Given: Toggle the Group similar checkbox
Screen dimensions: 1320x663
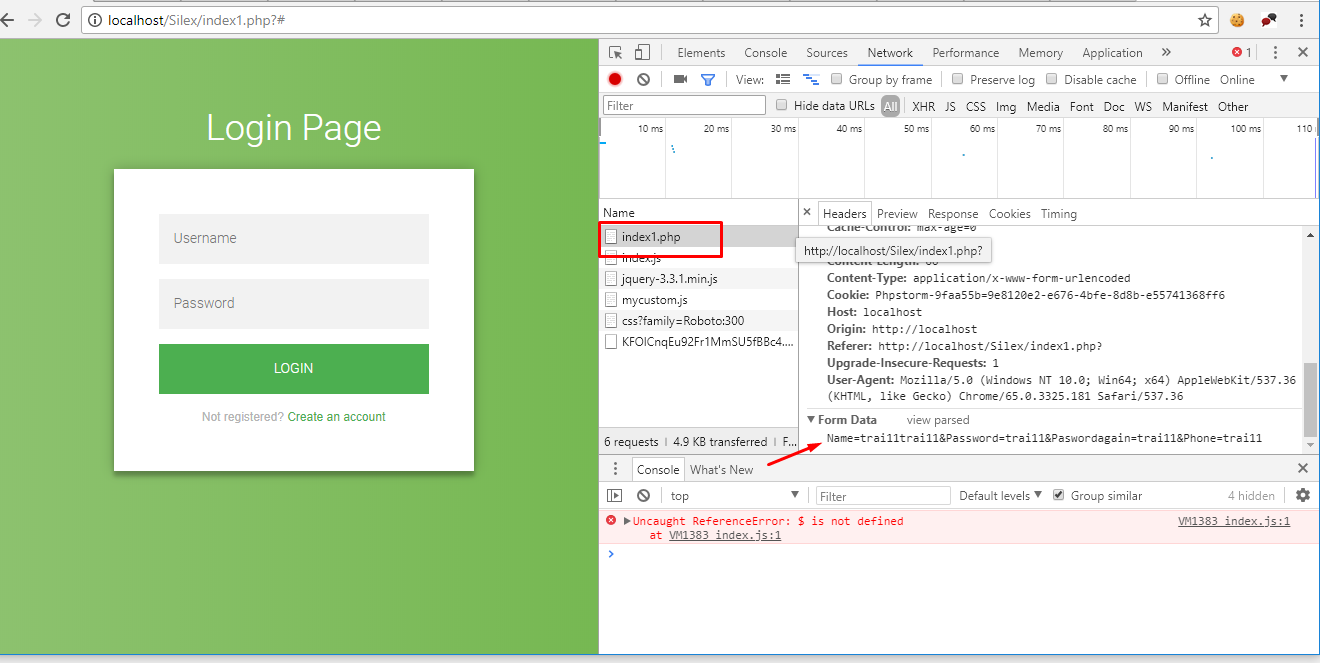Looking at the screenshot, I should coord(1059,495).
